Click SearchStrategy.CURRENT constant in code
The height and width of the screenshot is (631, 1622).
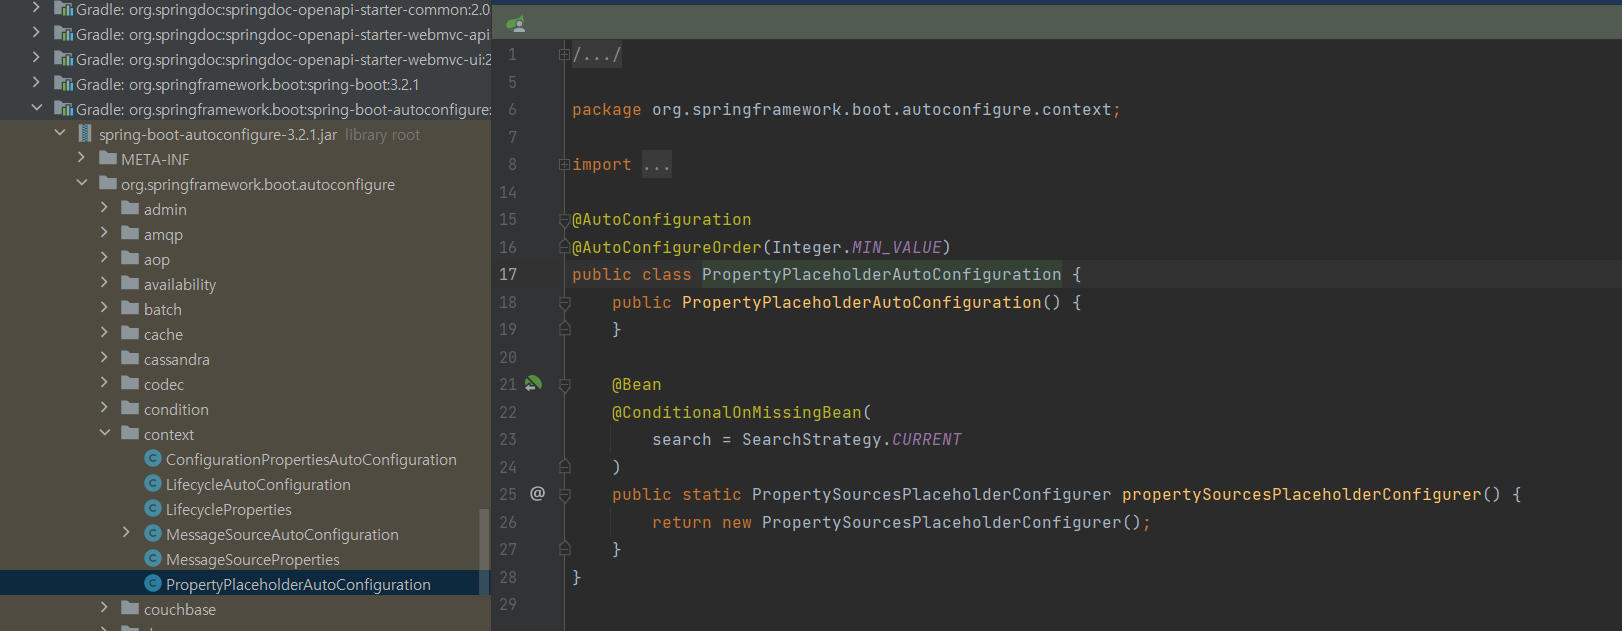[852, 439]
